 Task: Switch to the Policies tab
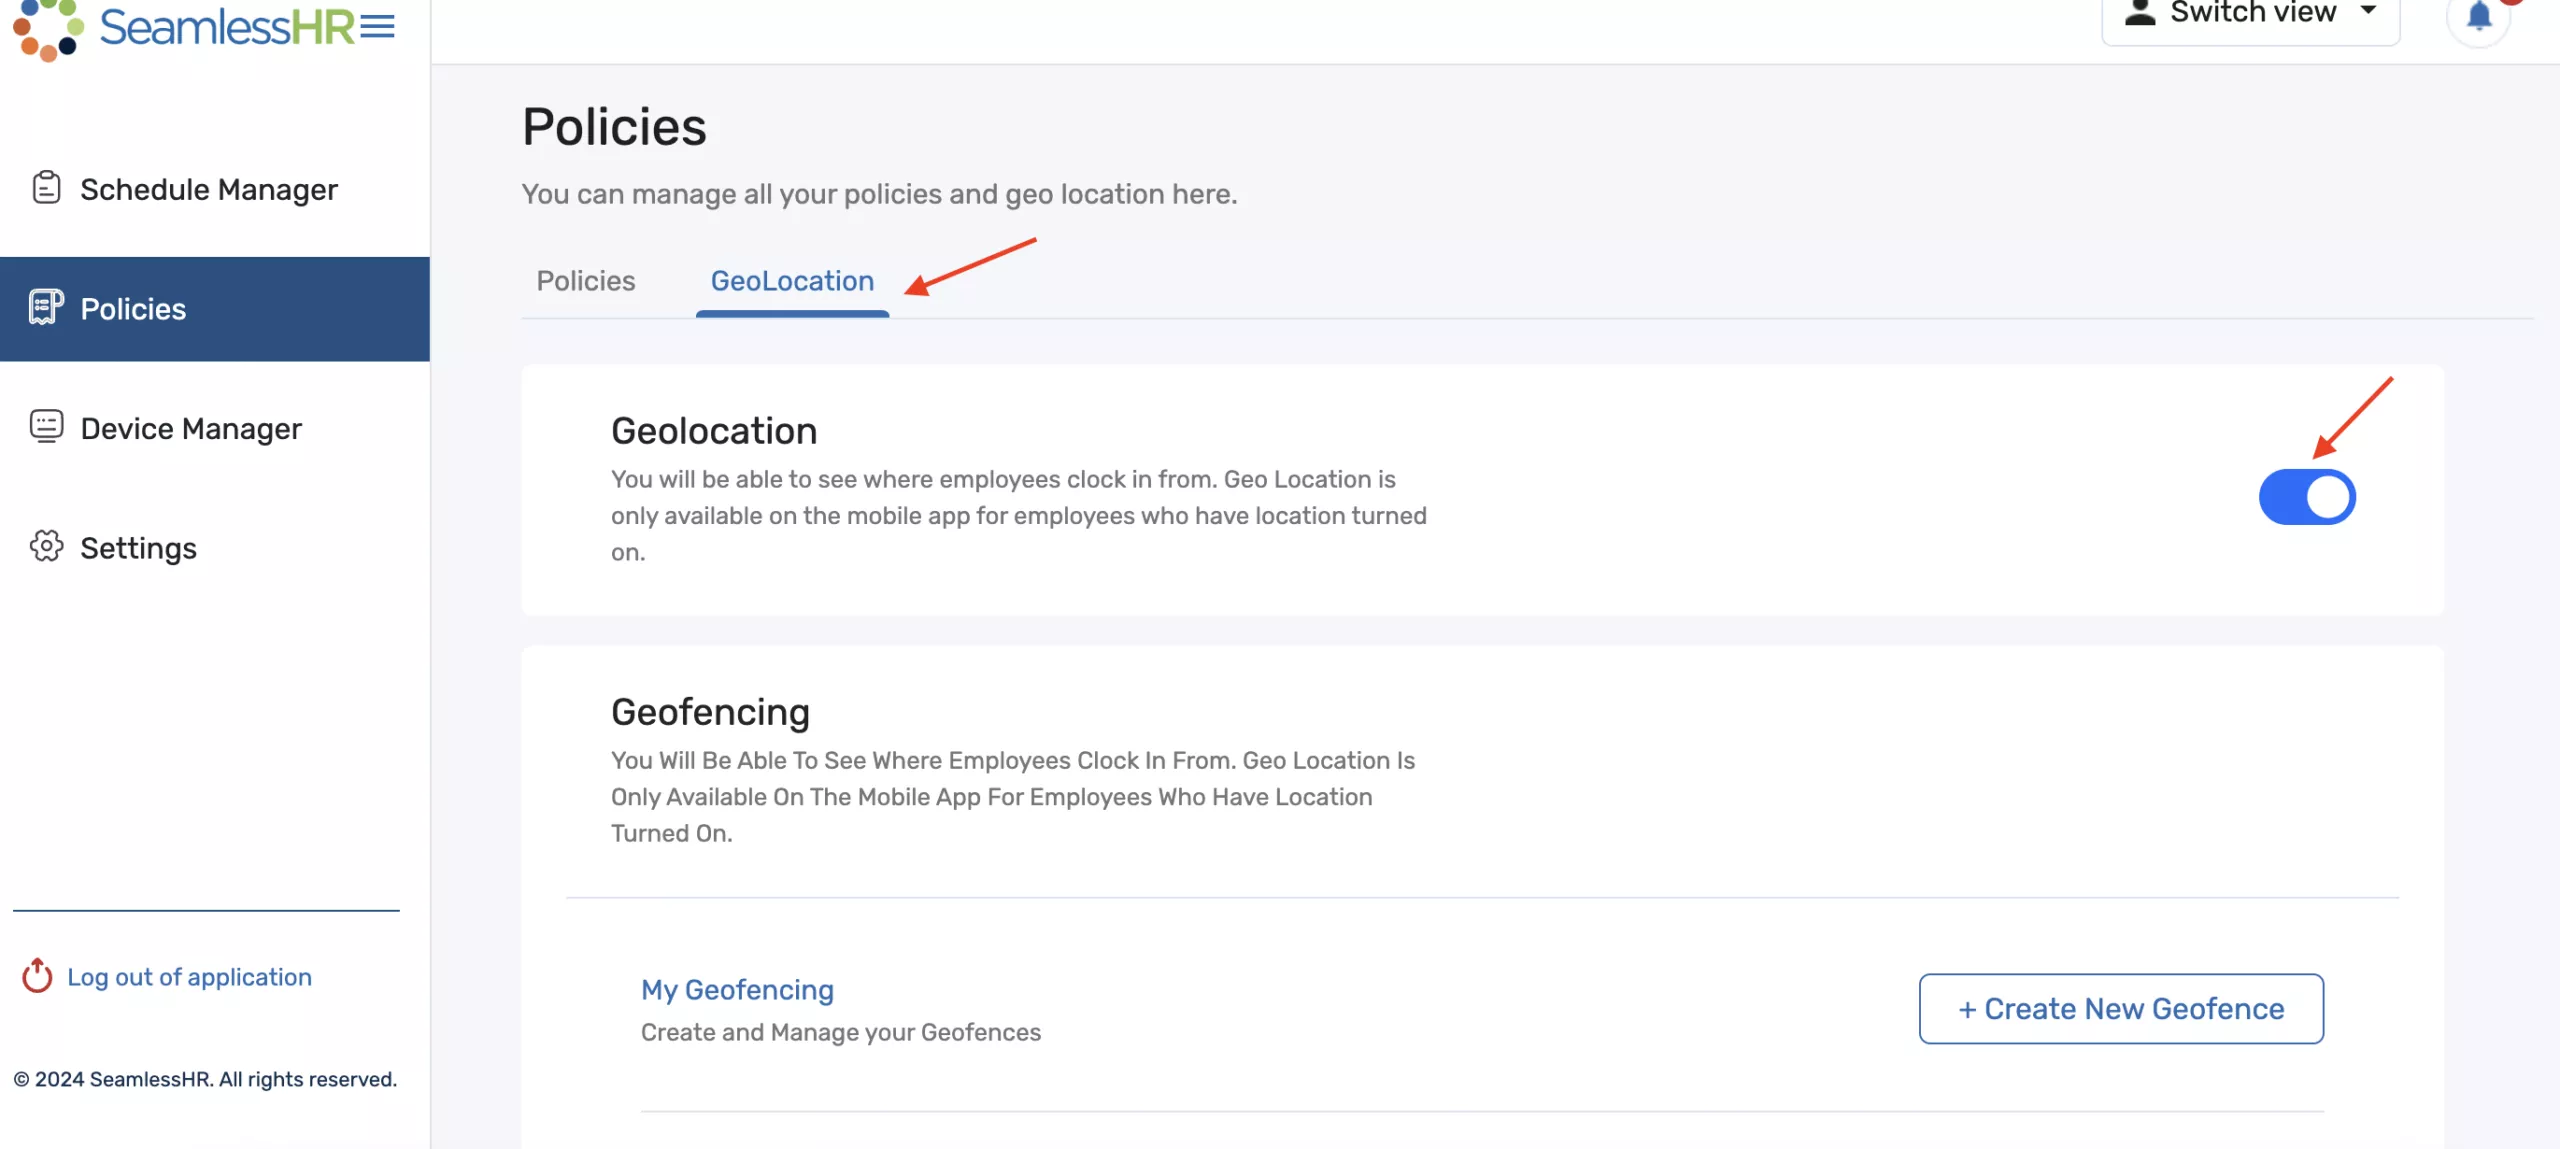pyautogui.click(x=585, y=281)
